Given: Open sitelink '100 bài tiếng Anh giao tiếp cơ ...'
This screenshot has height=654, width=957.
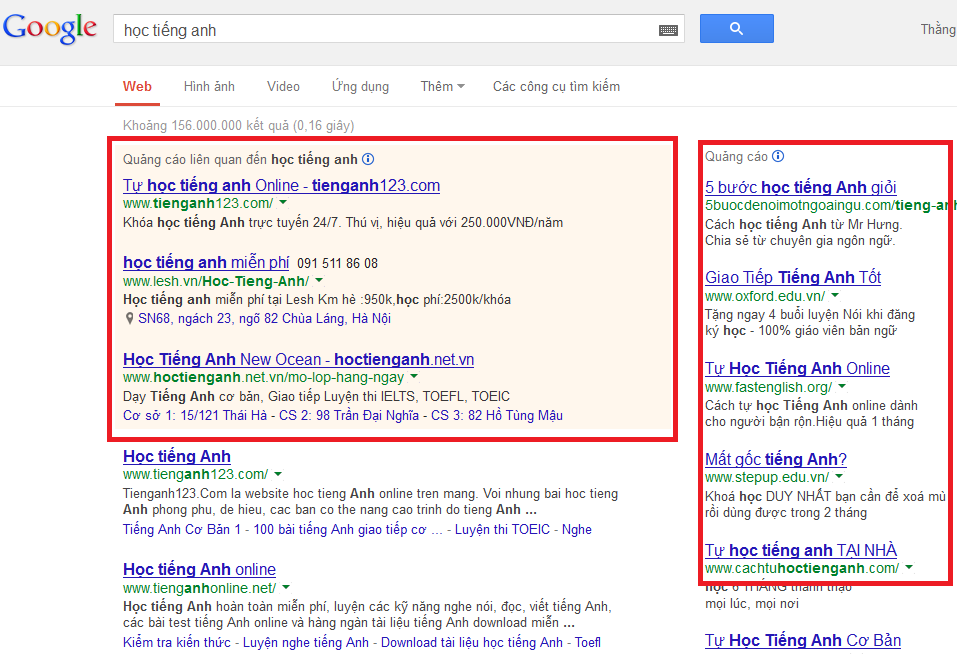Looking at the screenshot, I should tap(348, 530).
